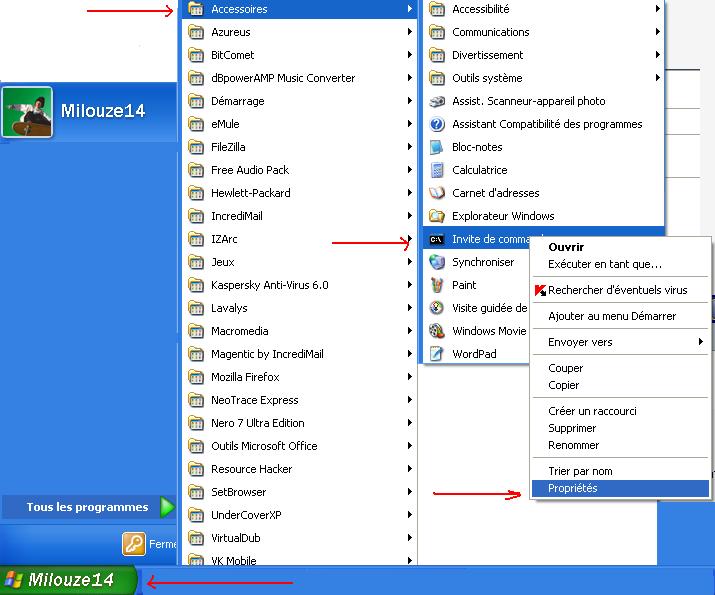Click the Explorateur Windows icon
Screen dimensions: 715x595
tap(436, 216)
